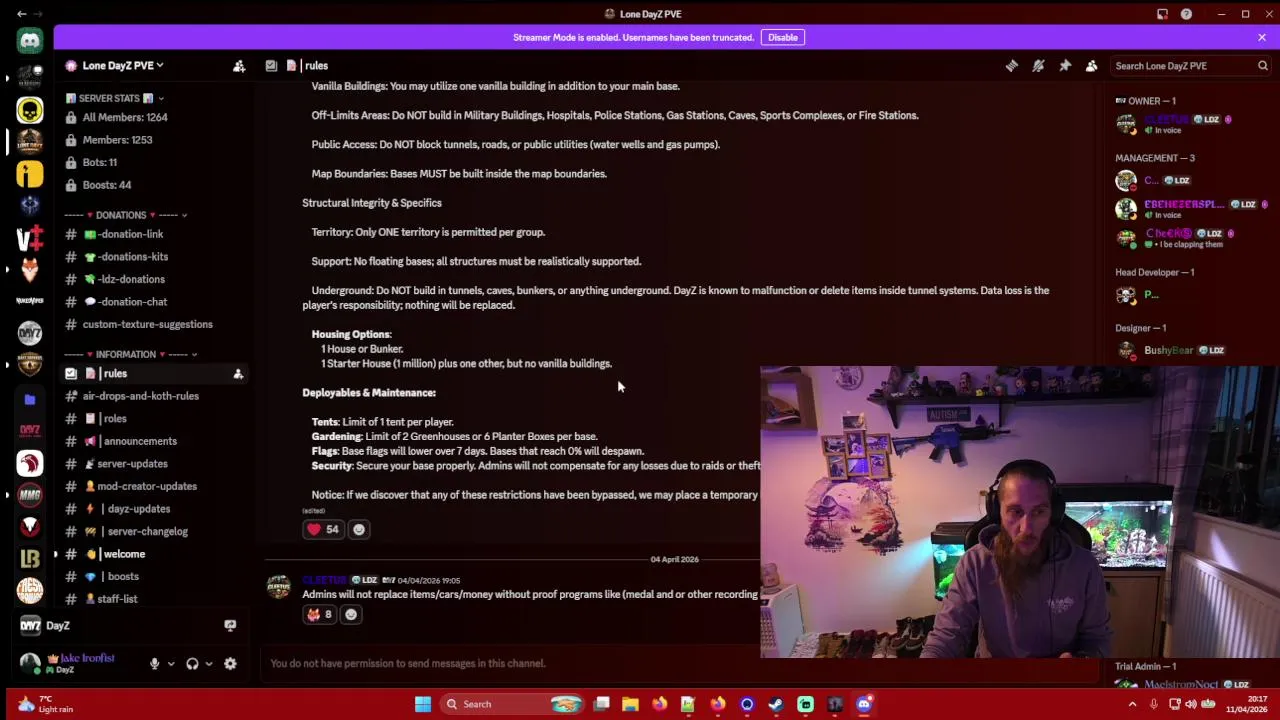Viewport: 1280px width, 720px height.
Task: Mute the microphone
Action: (x=154, y=663)
